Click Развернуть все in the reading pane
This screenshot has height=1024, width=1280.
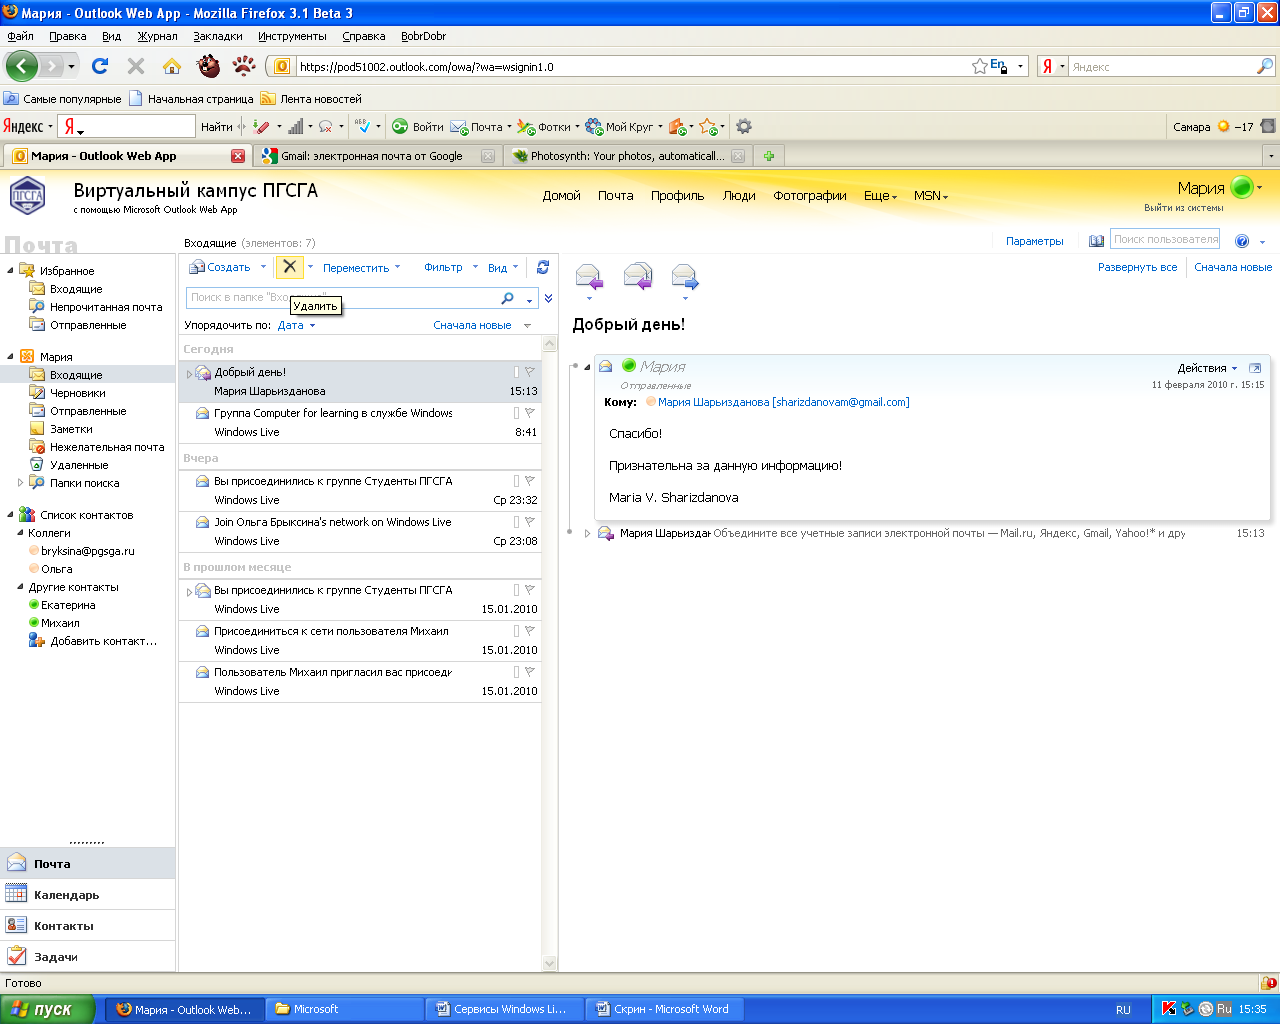click(1137, 267)
